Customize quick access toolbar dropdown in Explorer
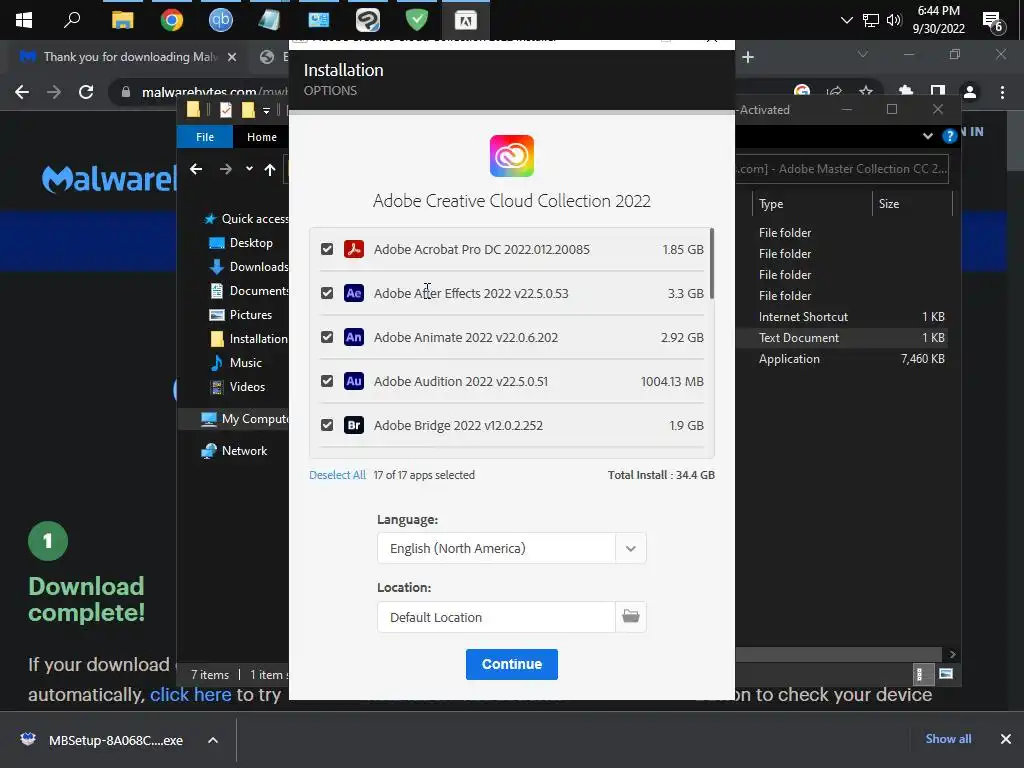Screen dimensions: 1024x768 tap(266, 110)
